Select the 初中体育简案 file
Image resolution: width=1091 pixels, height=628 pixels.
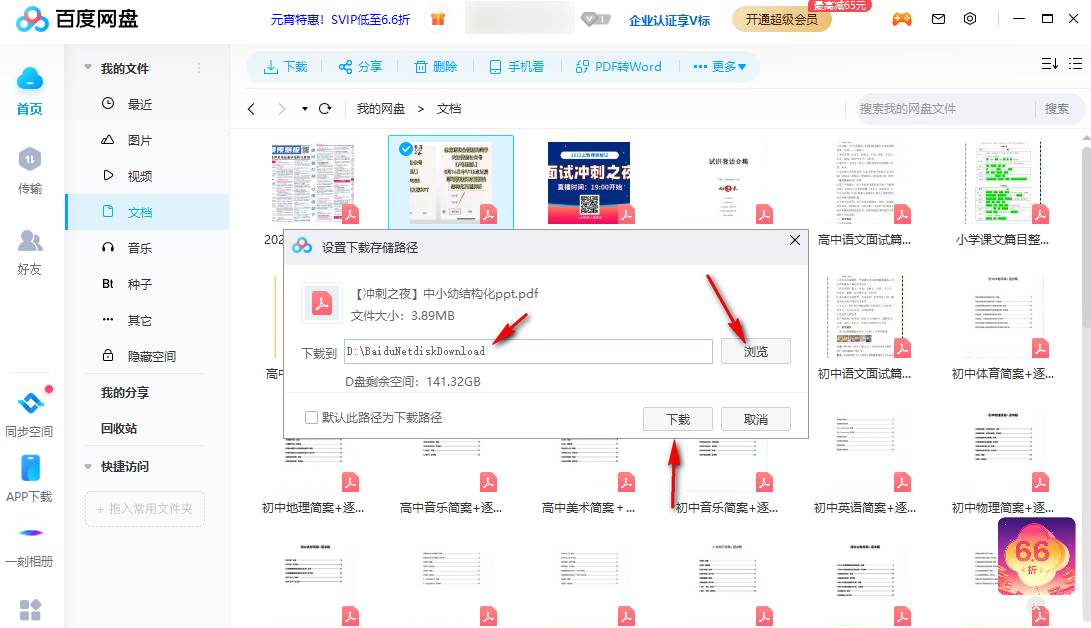(x=1002, y=327)
